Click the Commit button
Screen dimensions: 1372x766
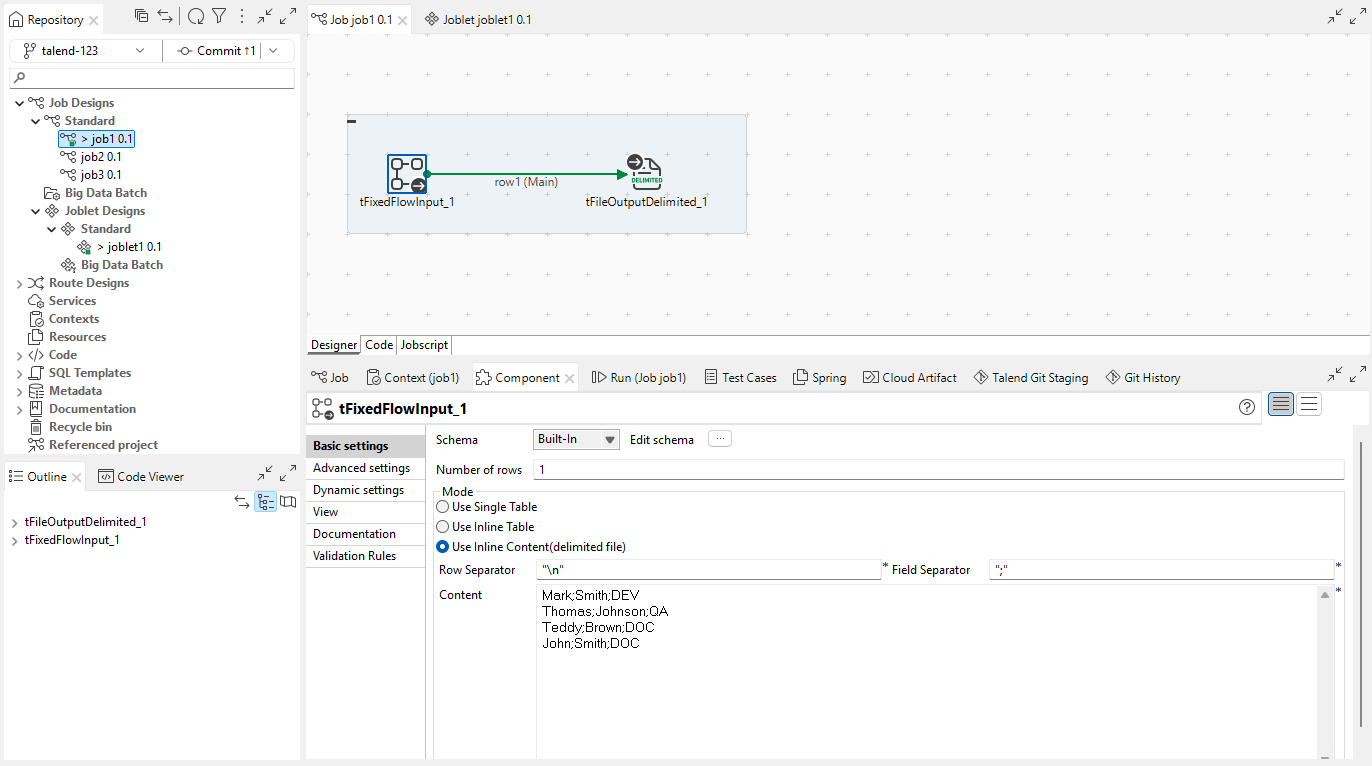[220, 50]
